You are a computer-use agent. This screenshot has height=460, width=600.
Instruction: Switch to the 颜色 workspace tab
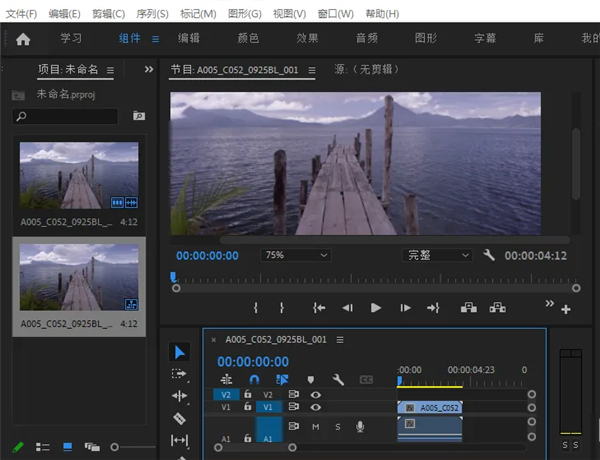(x=247, y=39)
